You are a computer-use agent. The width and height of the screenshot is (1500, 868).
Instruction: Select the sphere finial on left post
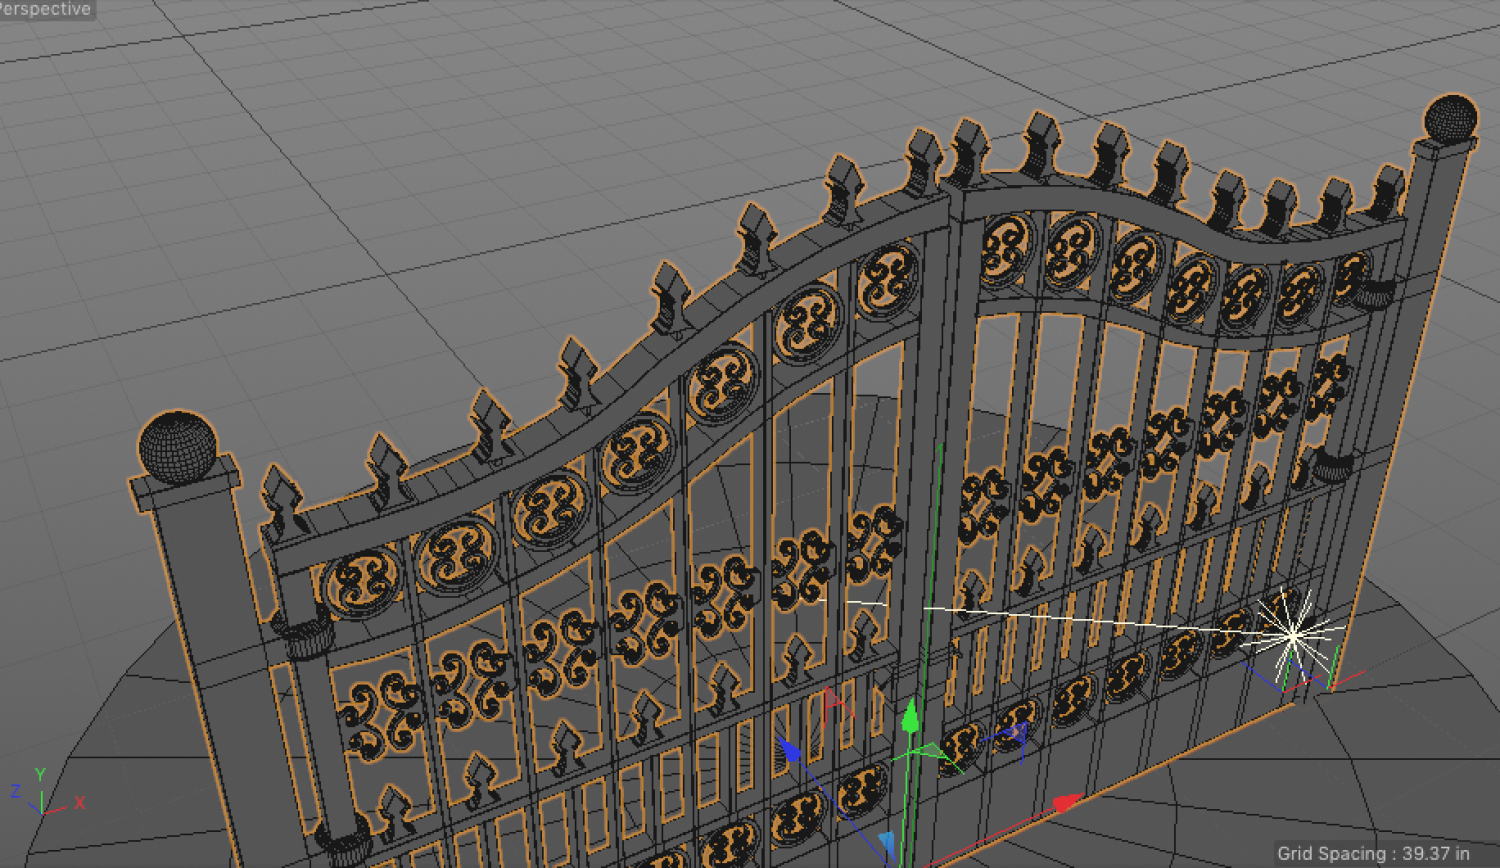pyautogui.click(x=177, y=447)
